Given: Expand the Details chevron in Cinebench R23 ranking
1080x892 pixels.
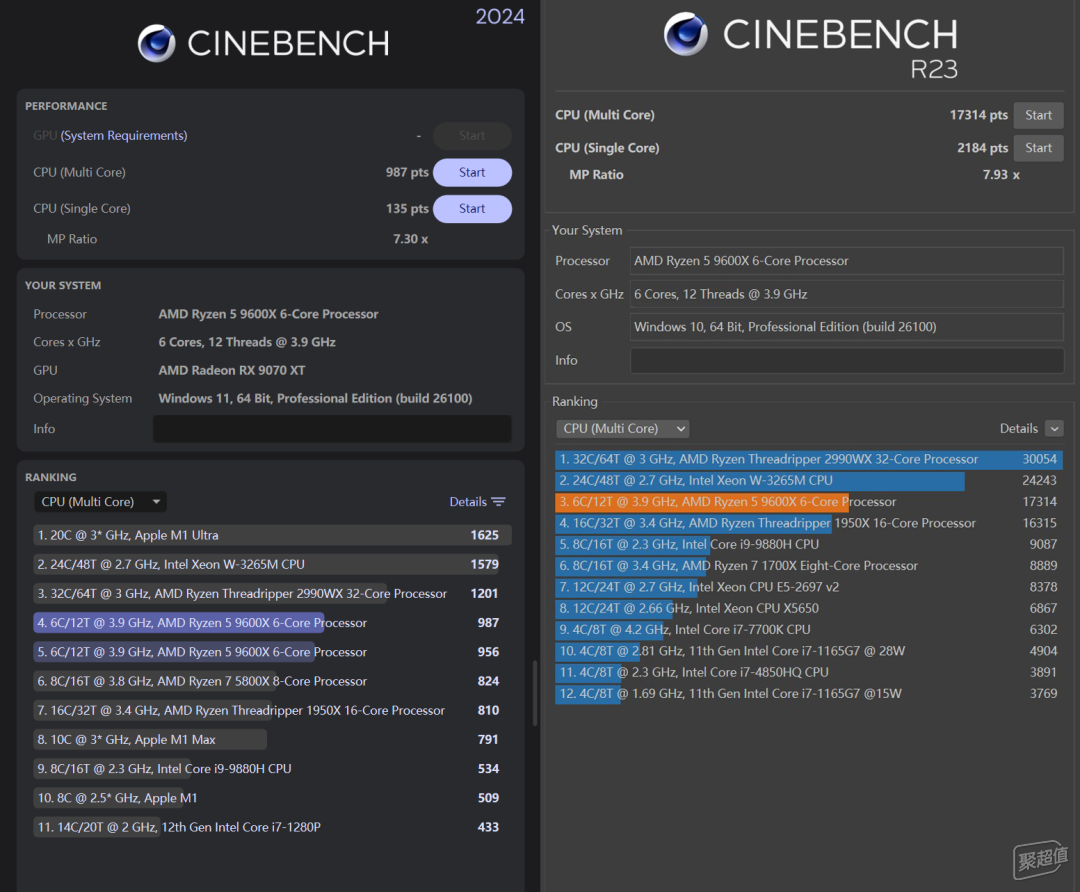Looking at the screenshot, I should pos(1054,428).
